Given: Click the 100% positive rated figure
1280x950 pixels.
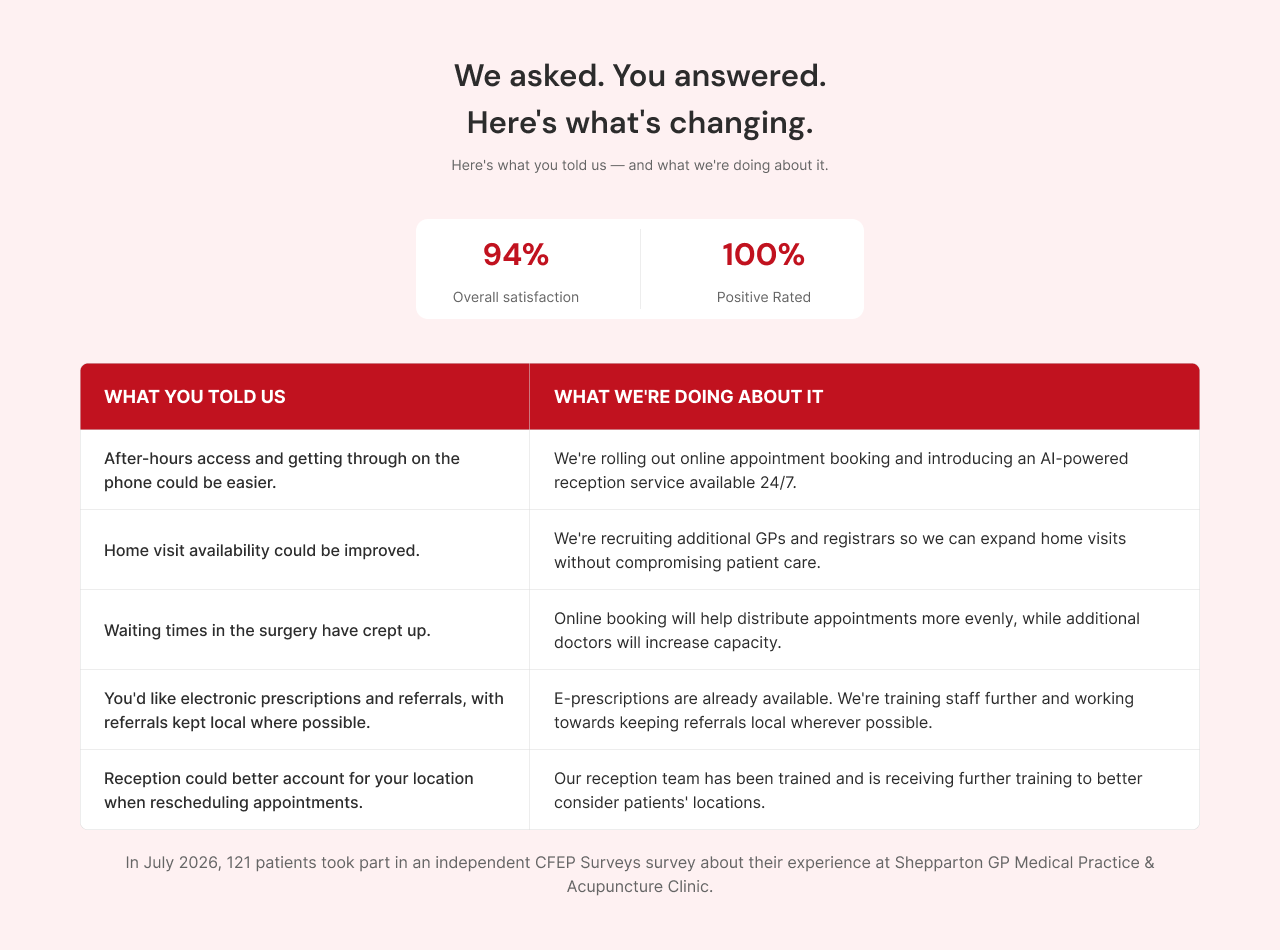Looking at the screenshot, I should [764, 255].
